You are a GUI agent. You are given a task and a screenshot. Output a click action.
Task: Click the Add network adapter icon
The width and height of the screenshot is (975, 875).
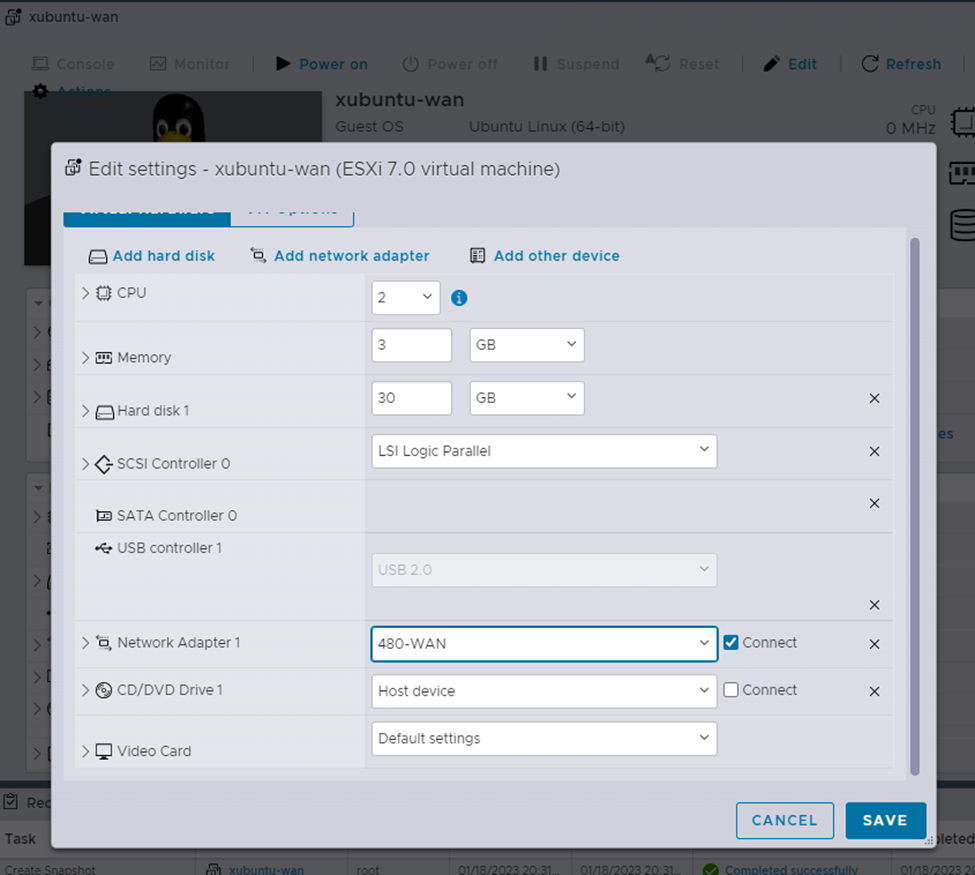point(258,255)
